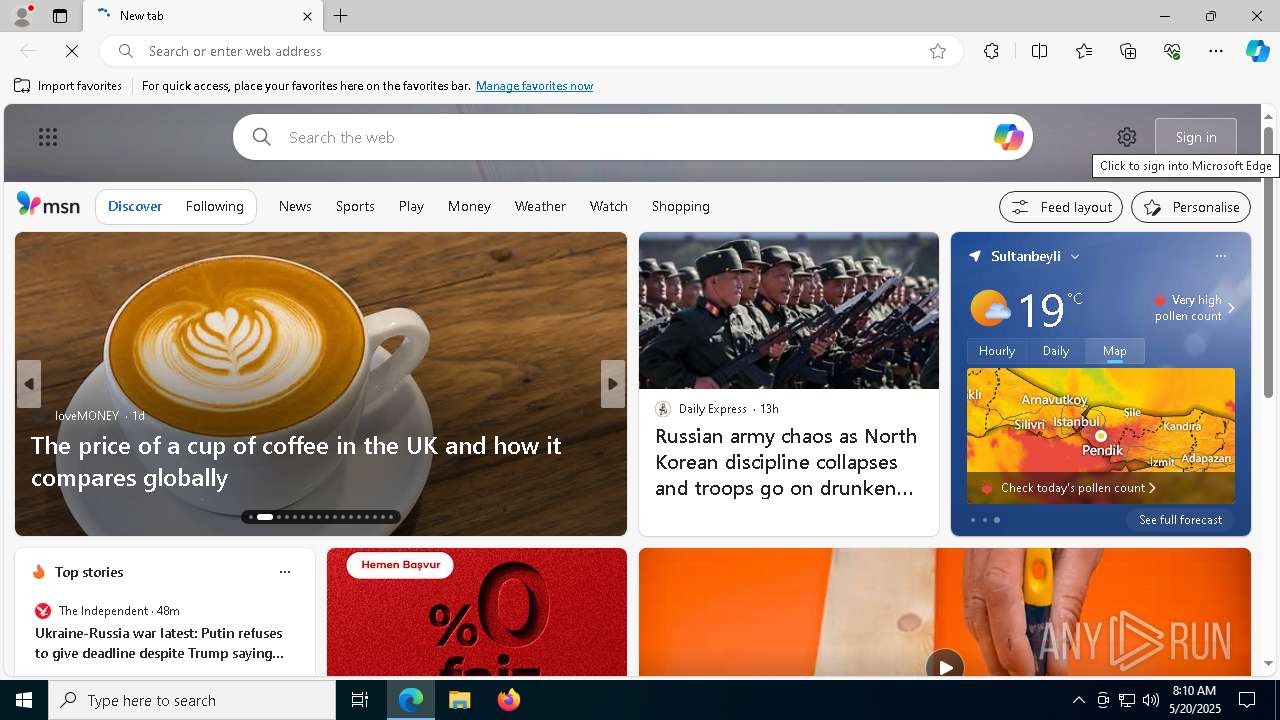Select Daily weather tab

tap(1056, 351)
